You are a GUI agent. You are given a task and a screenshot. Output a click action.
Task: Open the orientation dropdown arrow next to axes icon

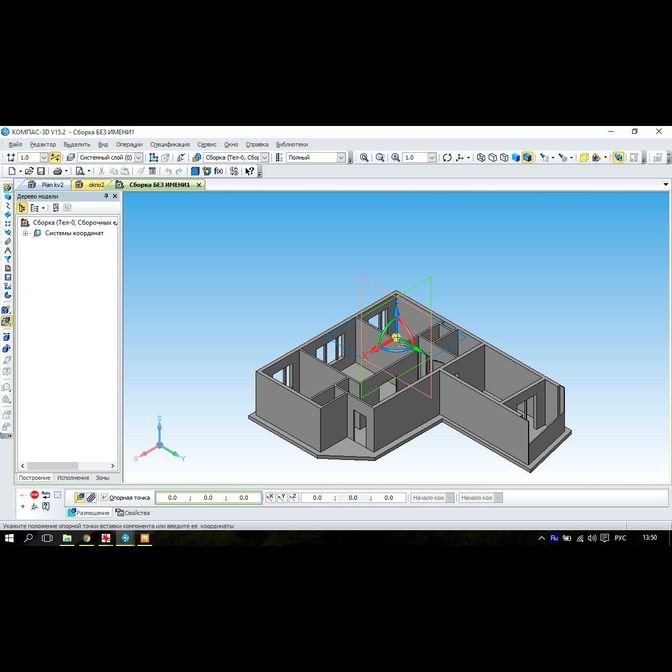click(468, 158)
